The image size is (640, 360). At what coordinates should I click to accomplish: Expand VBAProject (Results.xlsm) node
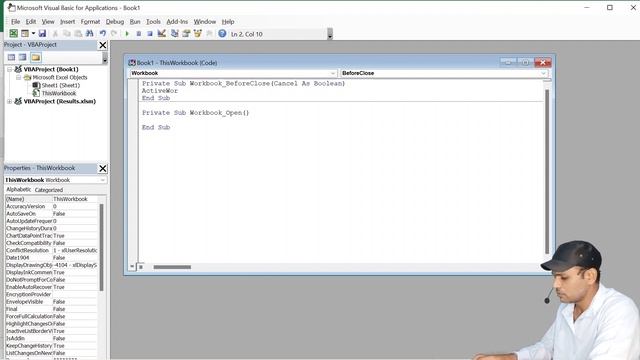point(9,101)
